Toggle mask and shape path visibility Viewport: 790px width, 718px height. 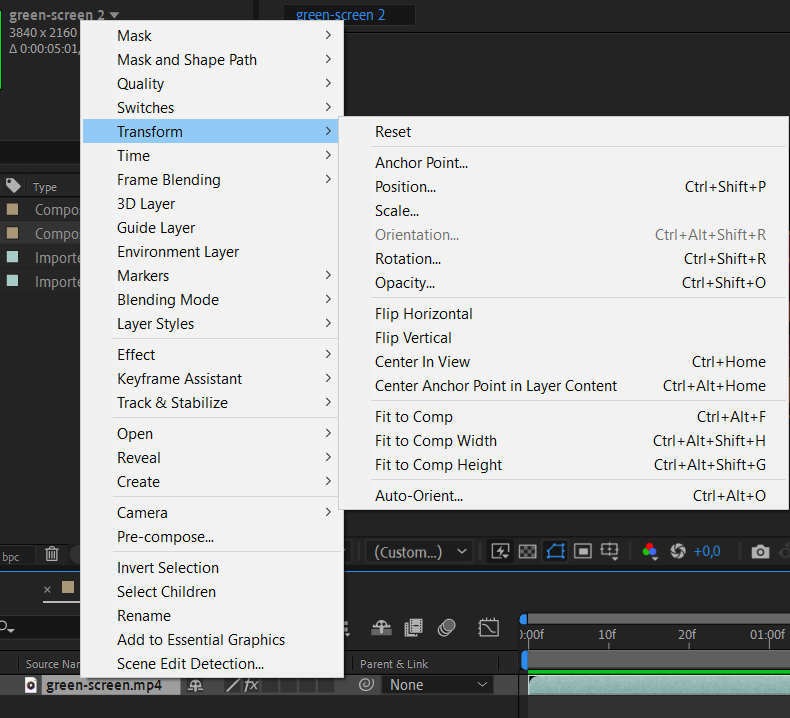[x=555, y=551]
